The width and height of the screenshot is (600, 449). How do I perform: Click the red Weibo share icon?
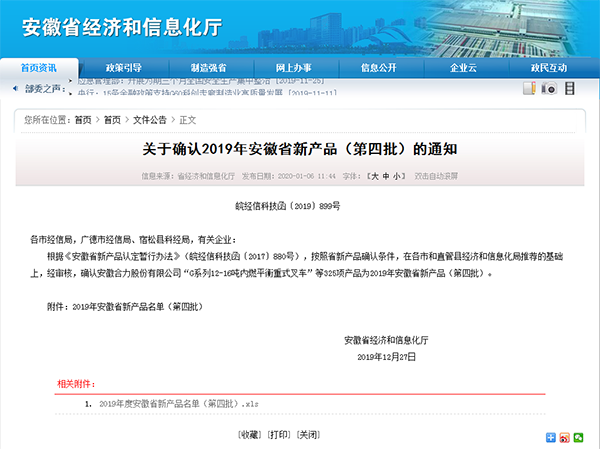point(565,437)
